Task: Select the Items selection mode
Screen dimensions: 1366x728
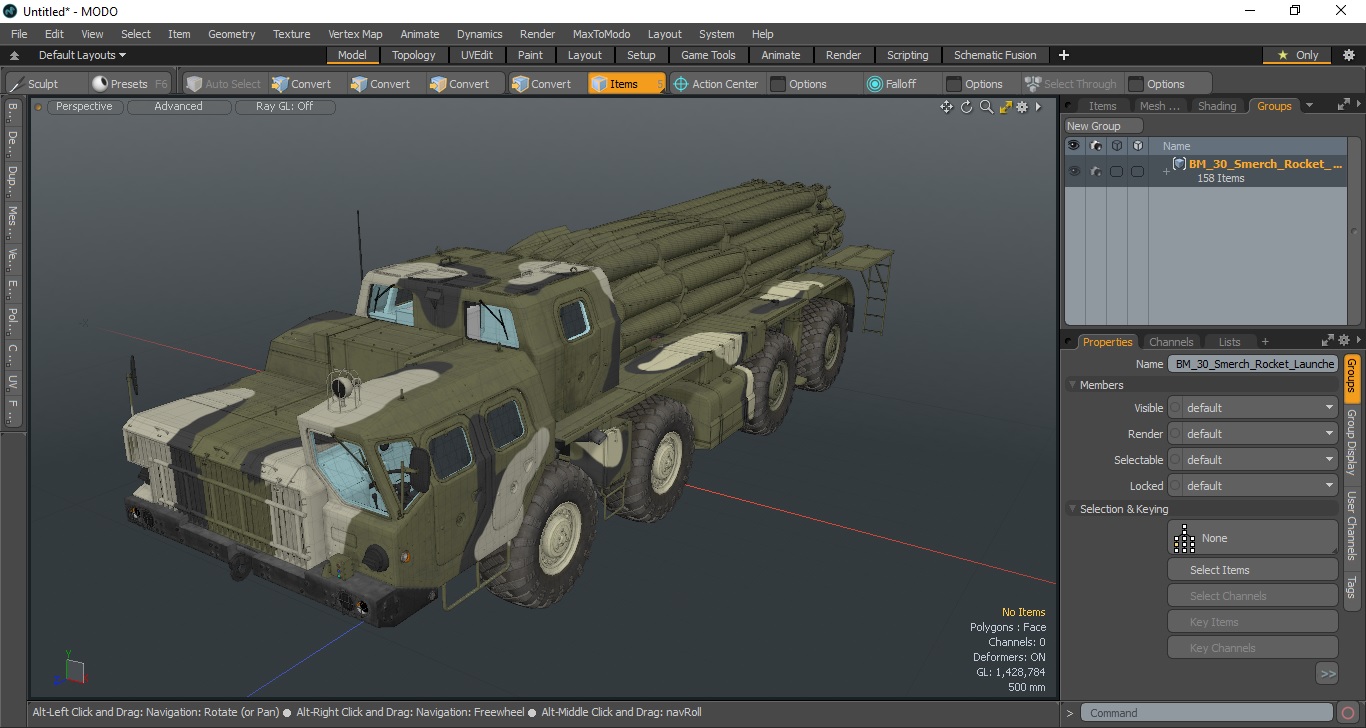Action: [627, 84]
